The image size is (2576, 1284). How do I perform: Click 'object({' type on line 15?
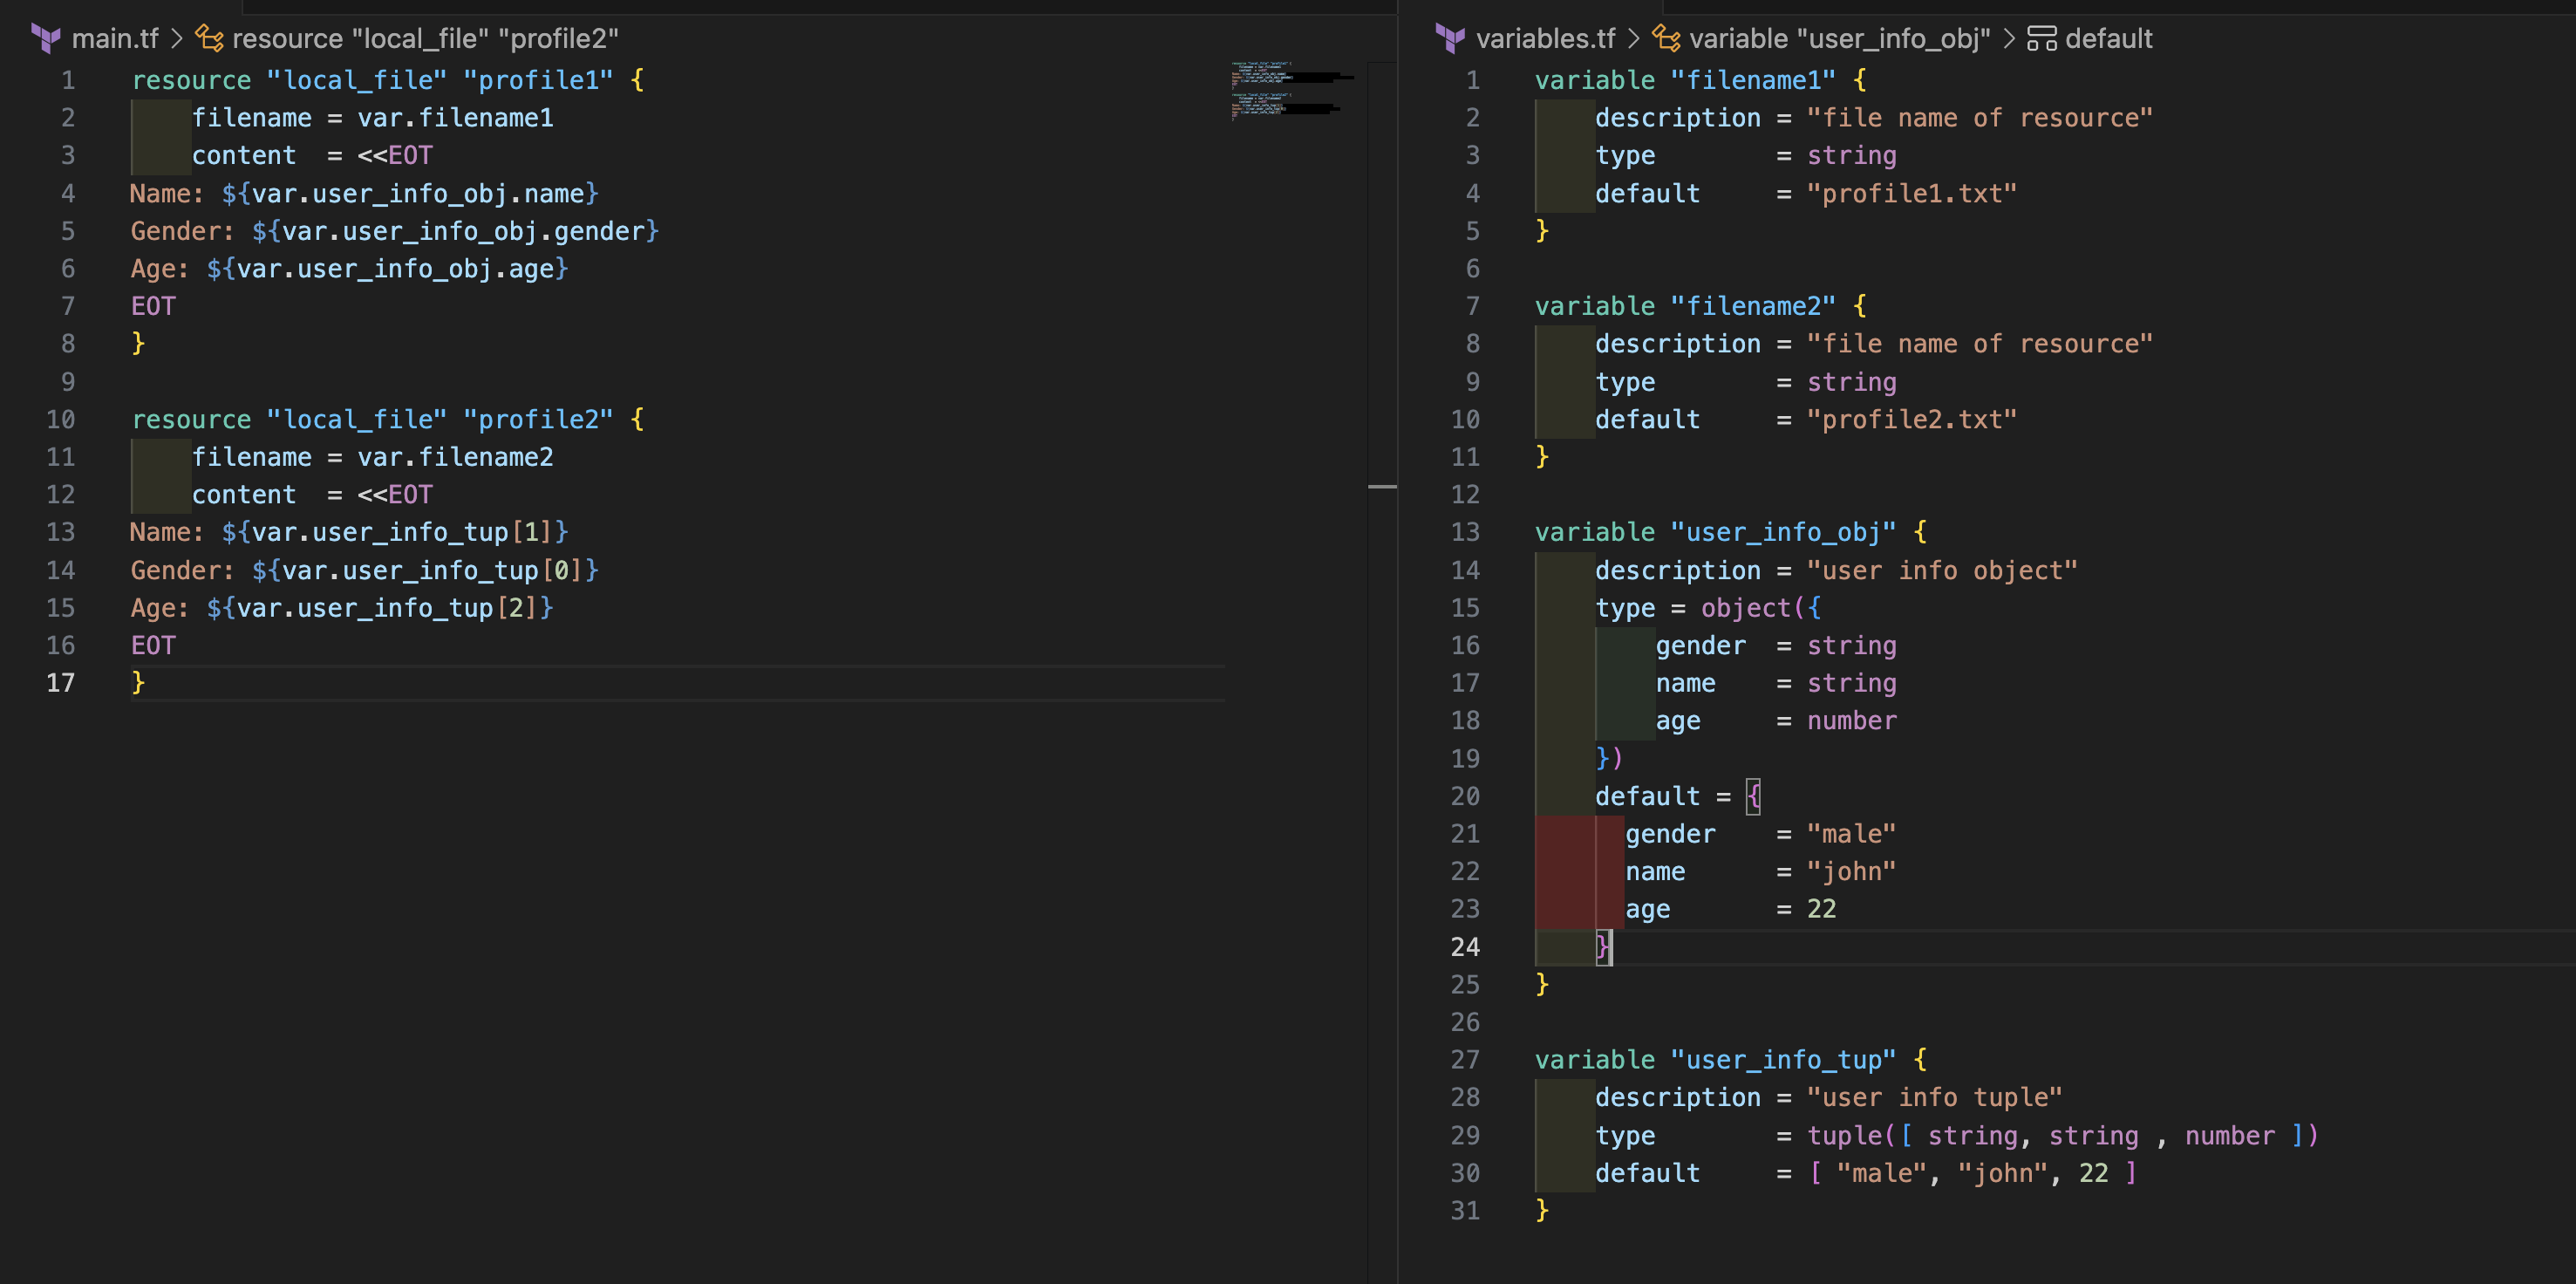[1761, 608]
